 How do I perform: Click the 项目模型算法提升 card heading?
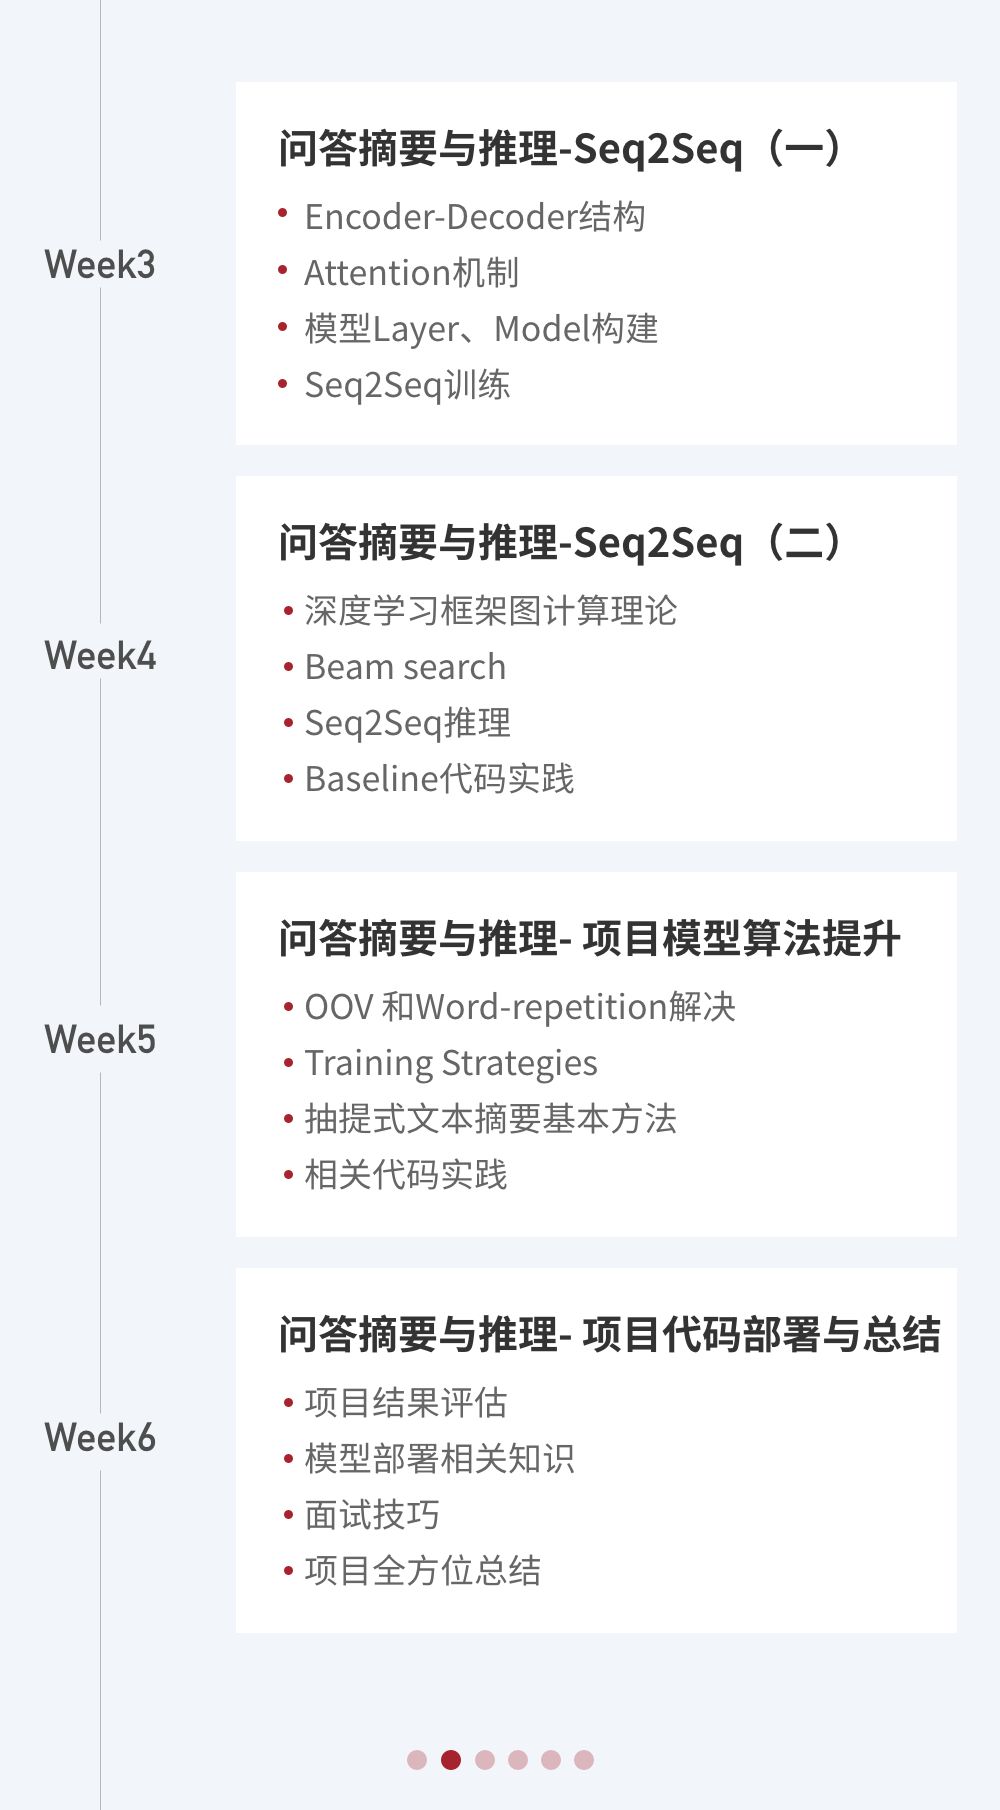[x=589, y=939]
